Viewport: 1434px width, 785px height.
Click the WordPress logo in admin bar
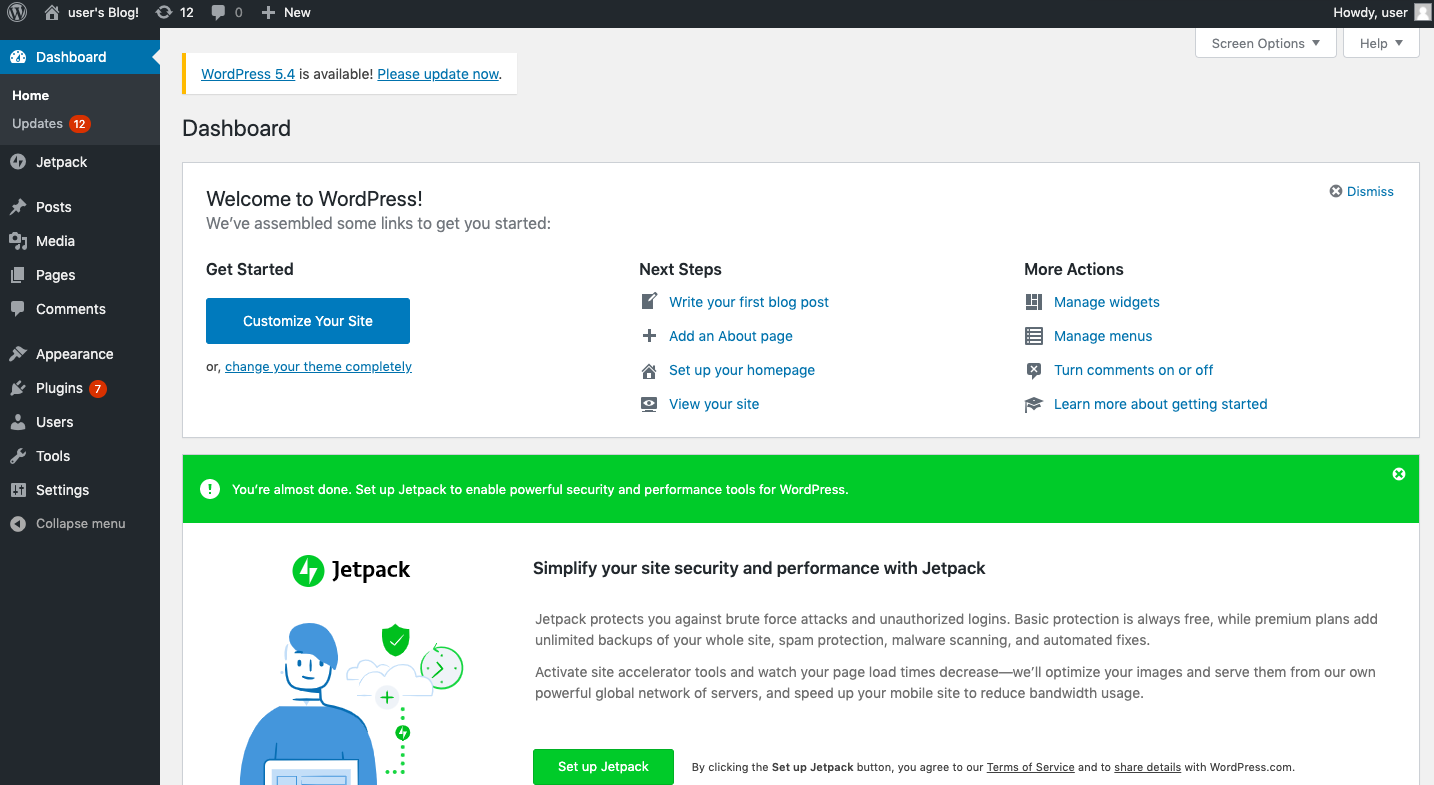tap(17, 13)
